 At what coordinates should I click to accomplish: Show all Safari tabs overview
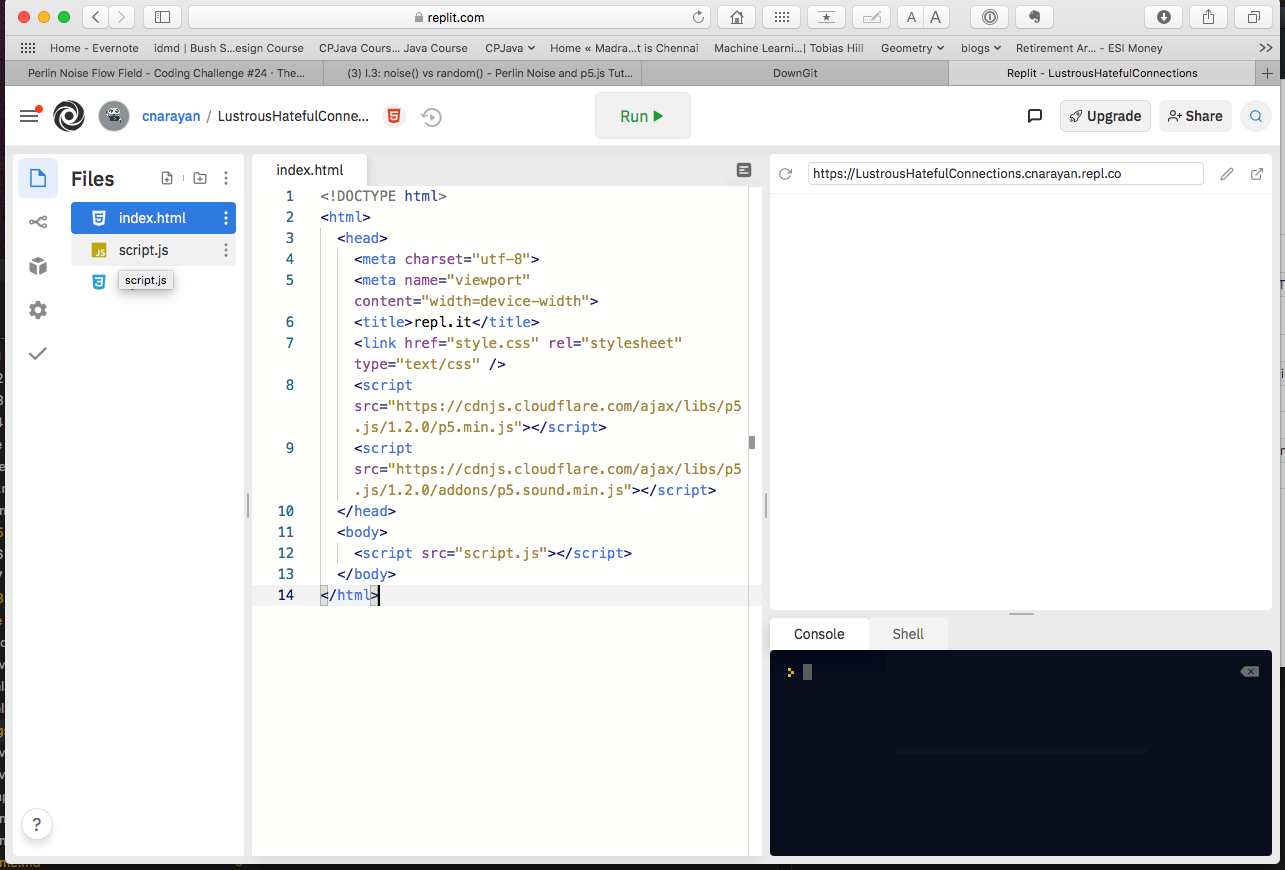tap(1253, 17)
